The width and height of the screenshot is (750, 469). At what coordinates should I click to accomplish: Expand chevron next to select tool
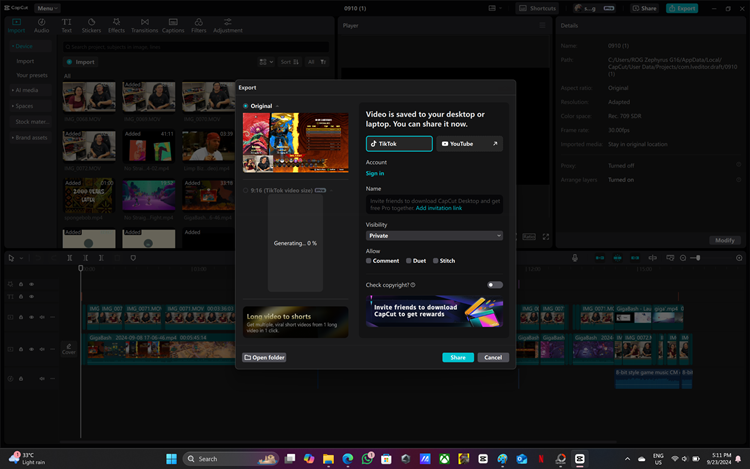22,258
